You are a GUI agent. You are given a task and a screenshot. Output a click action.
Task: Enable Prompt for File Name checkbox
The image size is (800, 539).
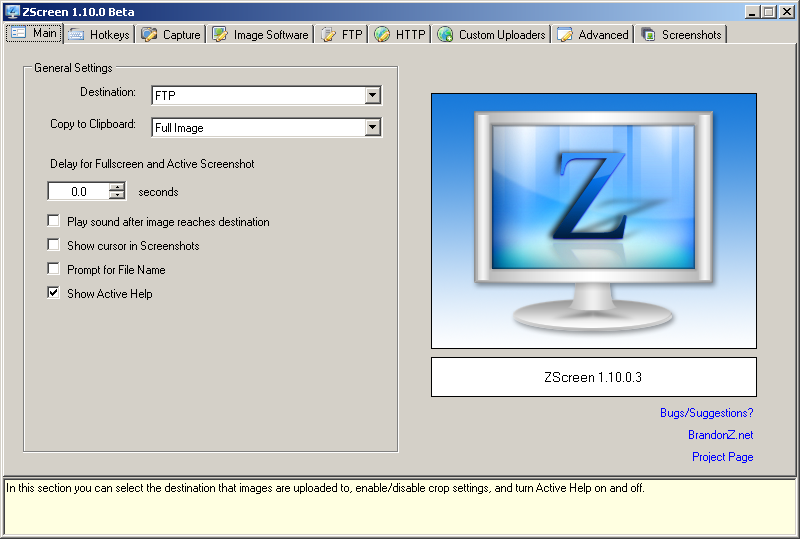(x=54, y=268)
